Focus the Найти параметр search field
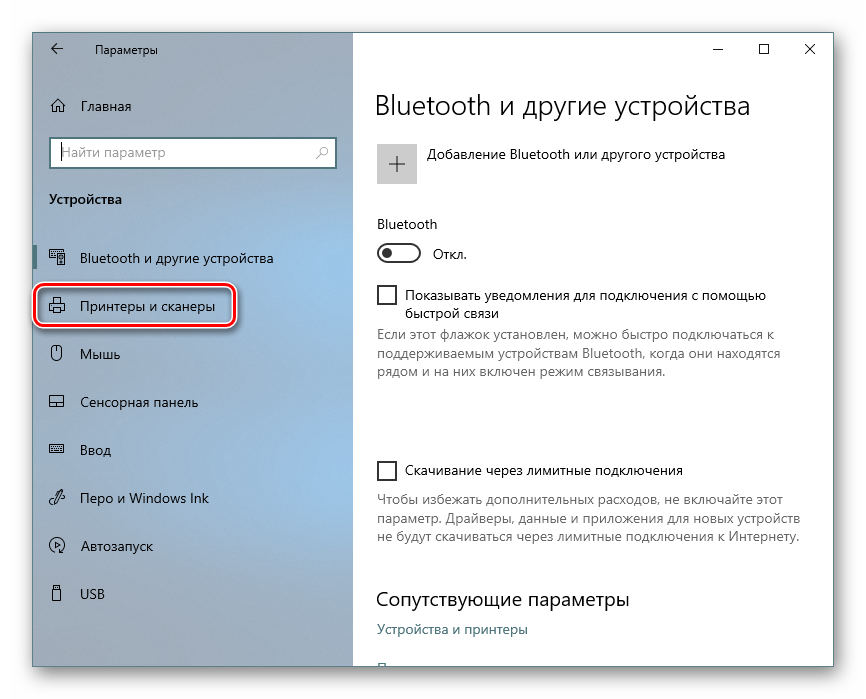866x699 pixels. pos(193,152)
